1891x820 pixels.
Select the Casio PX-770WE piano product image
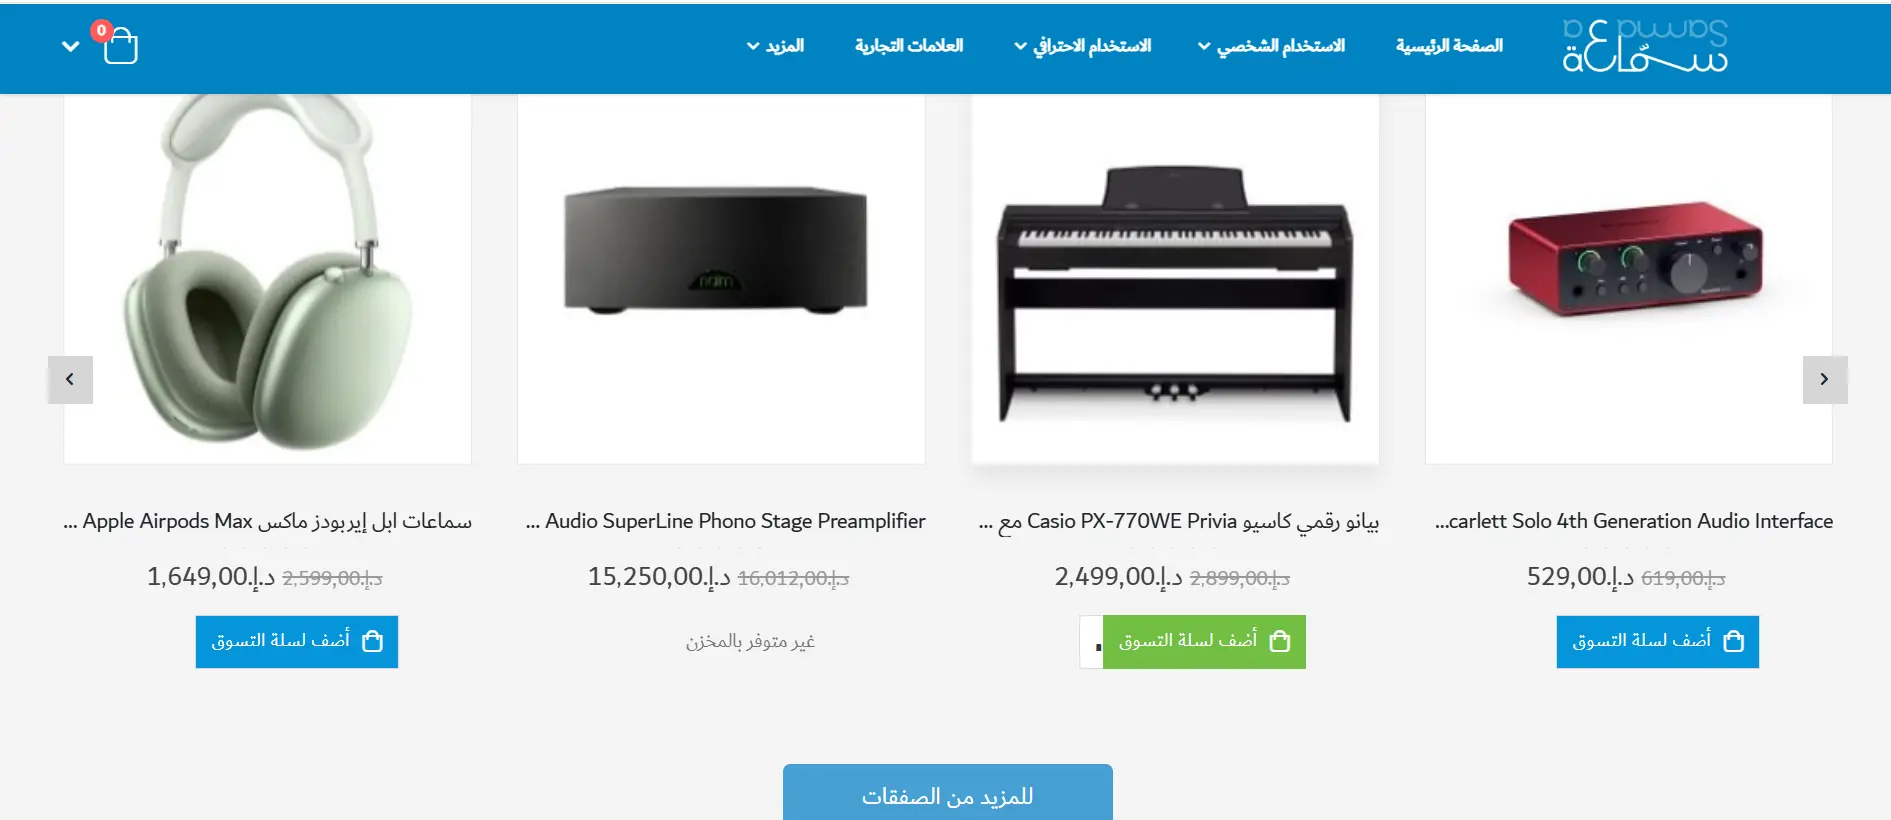pyautogui.click(x=1175, y=278)
